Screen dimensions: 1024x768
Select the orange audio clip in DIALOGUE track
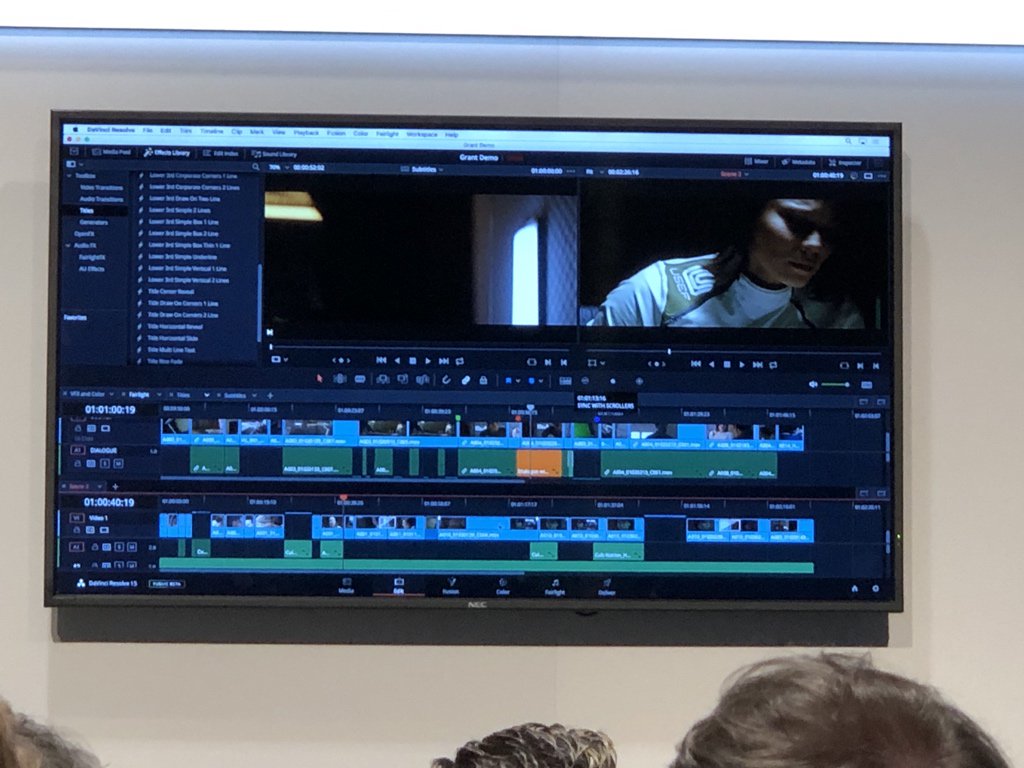pos(539,463)
